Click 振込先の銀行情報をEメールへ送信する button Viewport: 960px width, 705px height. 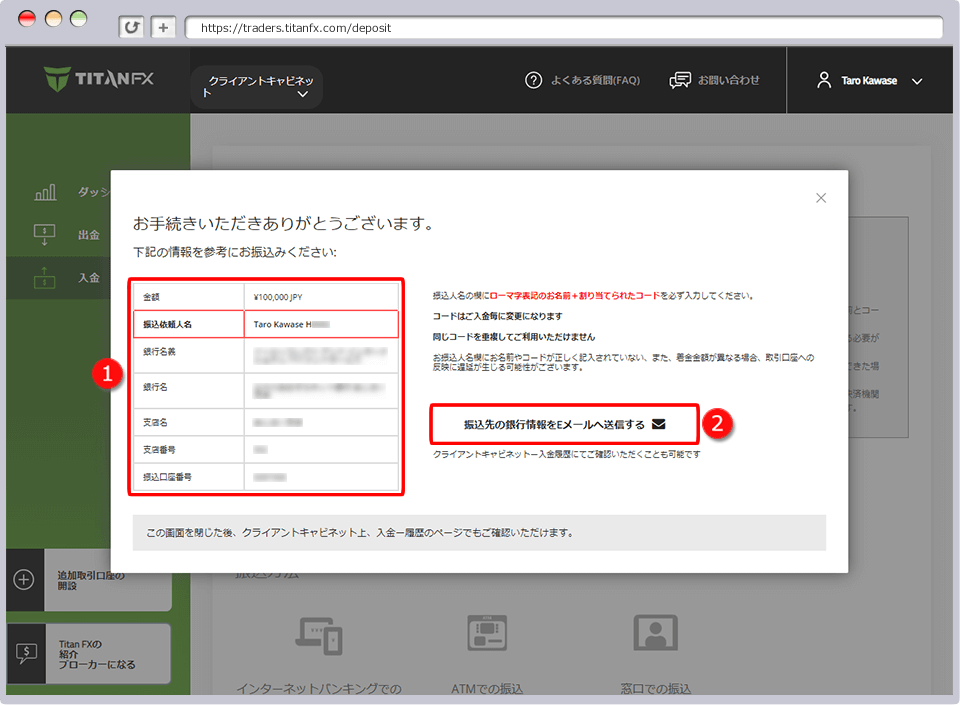(563, 424)
